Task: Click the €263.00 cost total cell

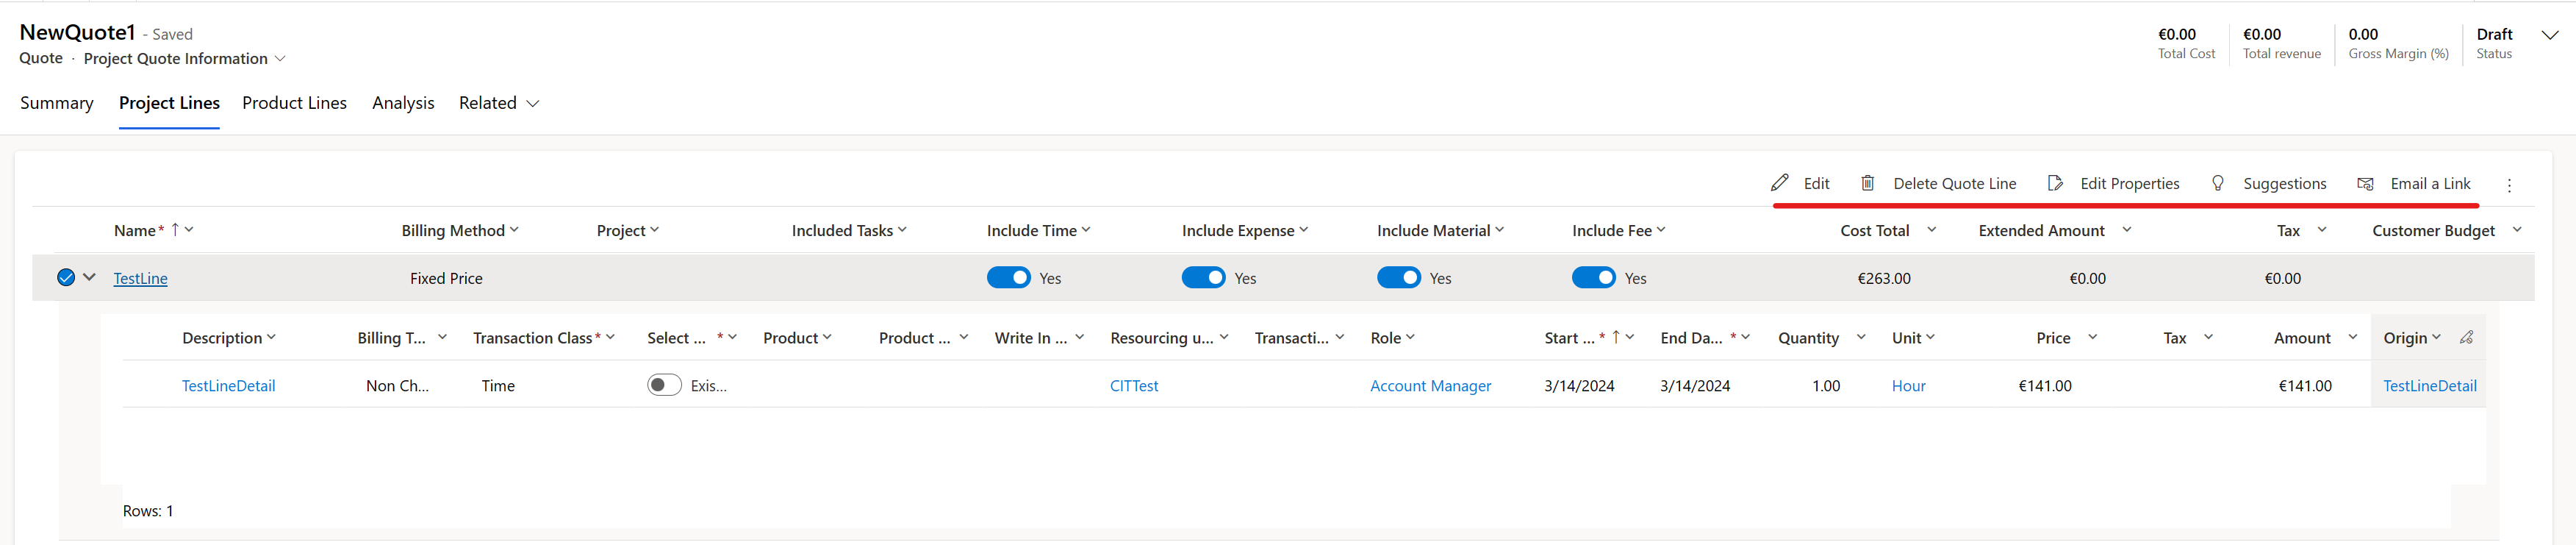Action: [1883, 279]
